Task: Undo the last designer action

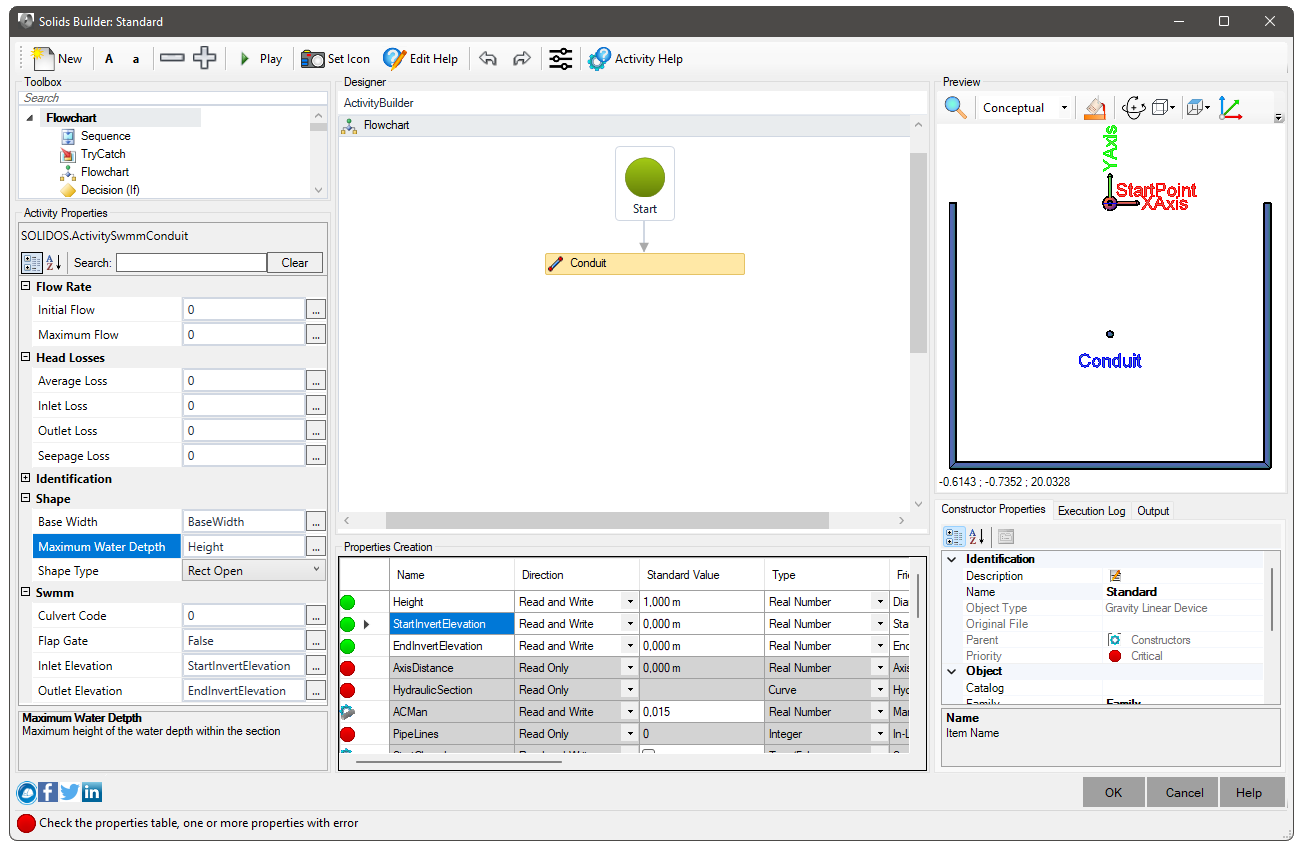Action: point(488,59)
